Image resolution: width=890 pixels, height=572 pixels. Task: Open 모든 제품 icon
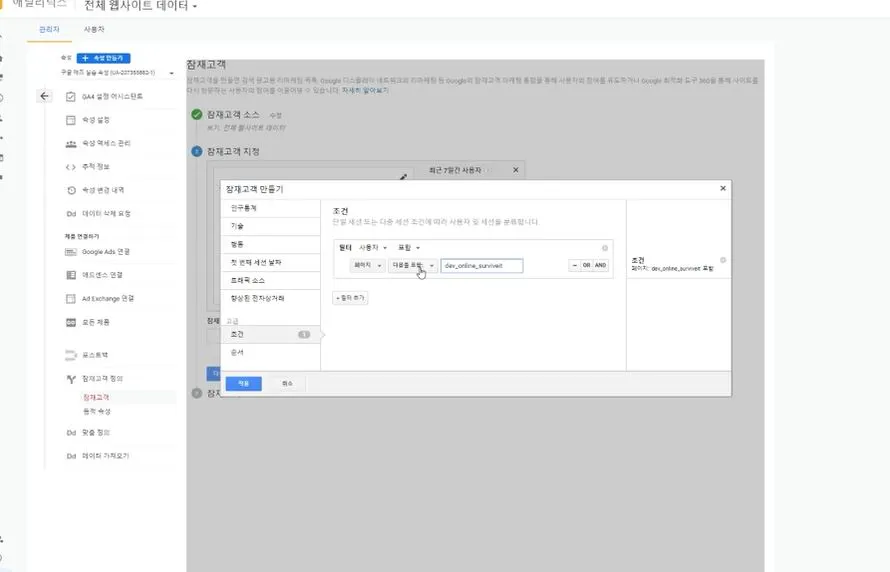pyautogui.click(x=70, y=322)
